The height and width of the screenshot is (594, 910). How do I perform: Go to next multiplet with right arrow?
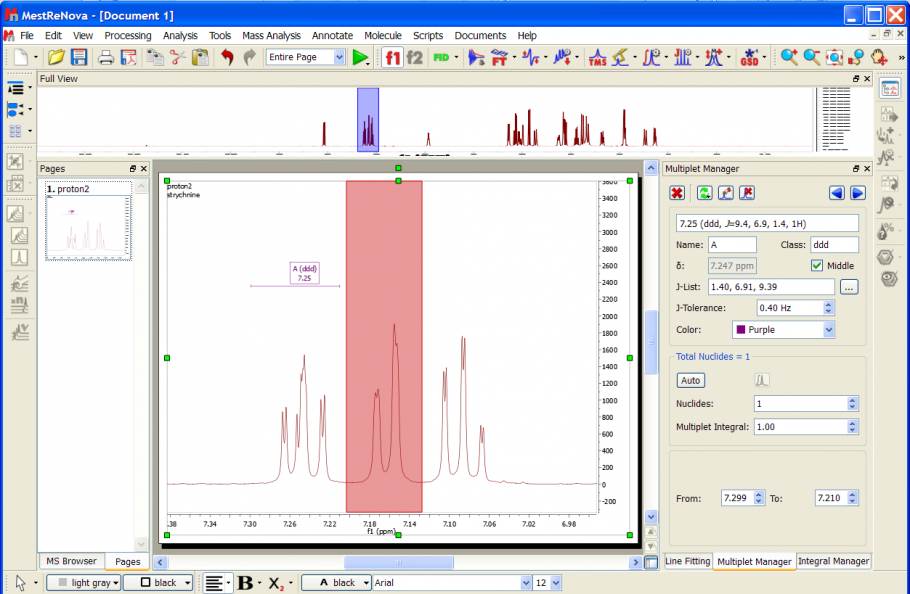tap(857, 193)
